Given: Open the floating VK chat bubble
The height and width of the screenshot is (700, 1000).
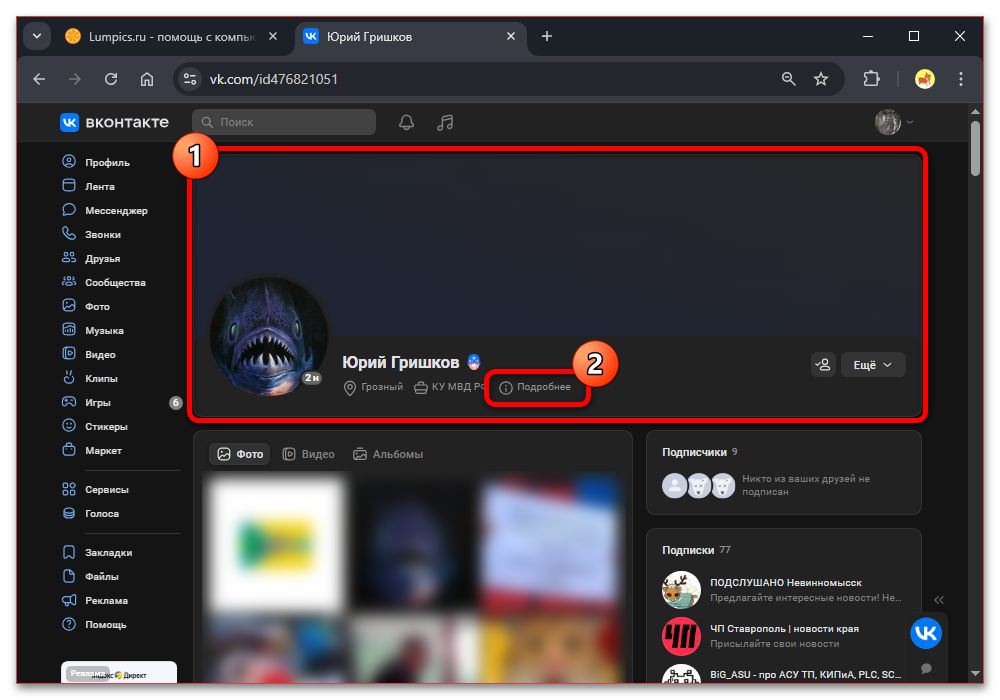Looking at the screenshot, I should 925,633.
